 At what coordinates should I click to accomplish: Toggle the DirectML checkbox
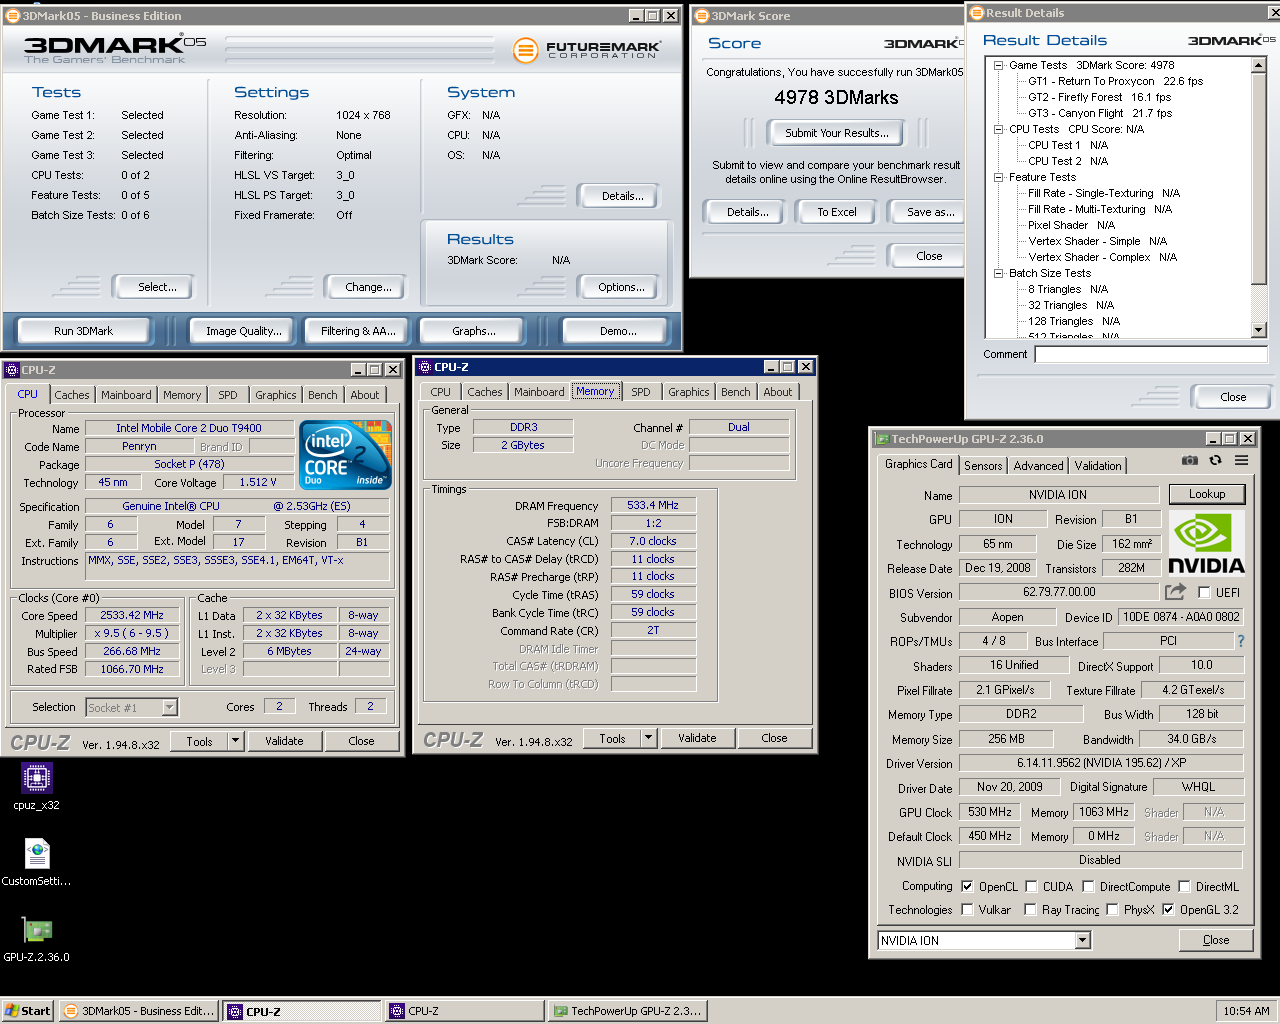click(1184, 886)
